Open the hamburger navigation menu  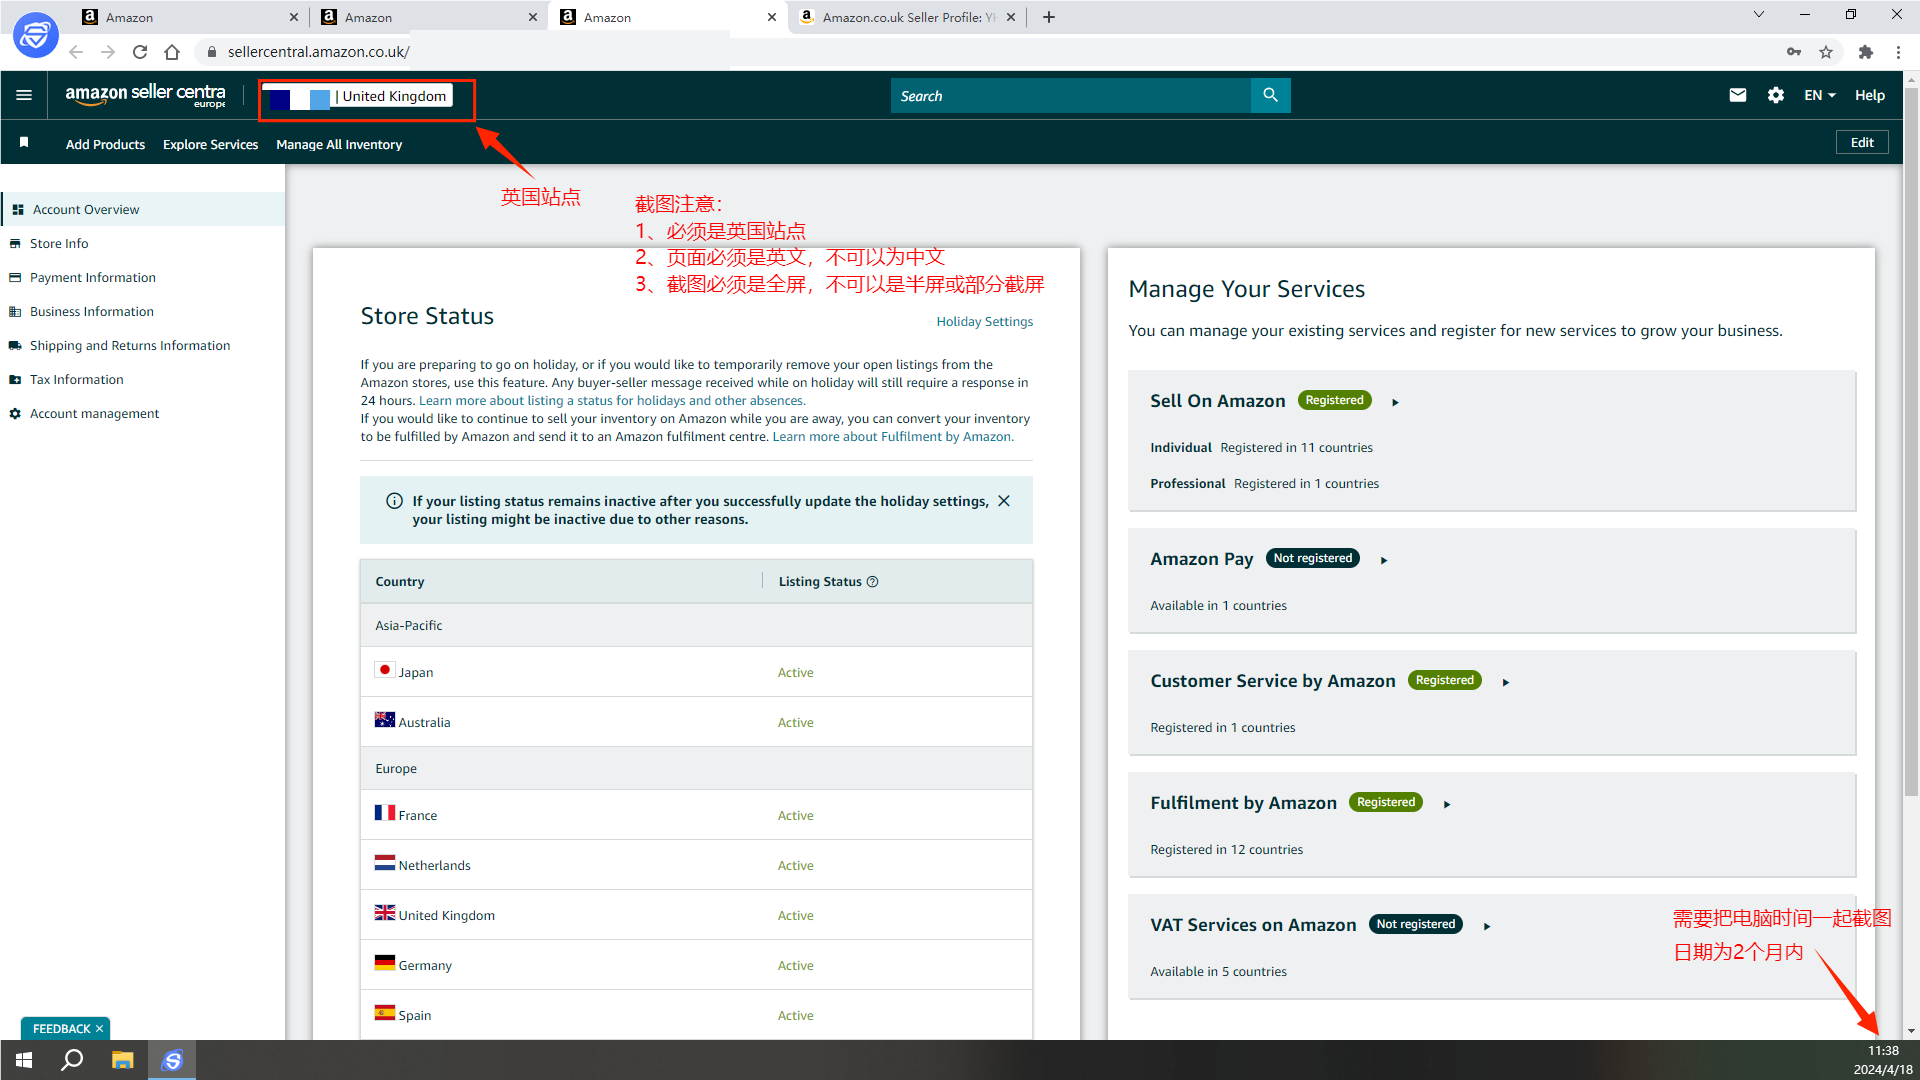24,95
